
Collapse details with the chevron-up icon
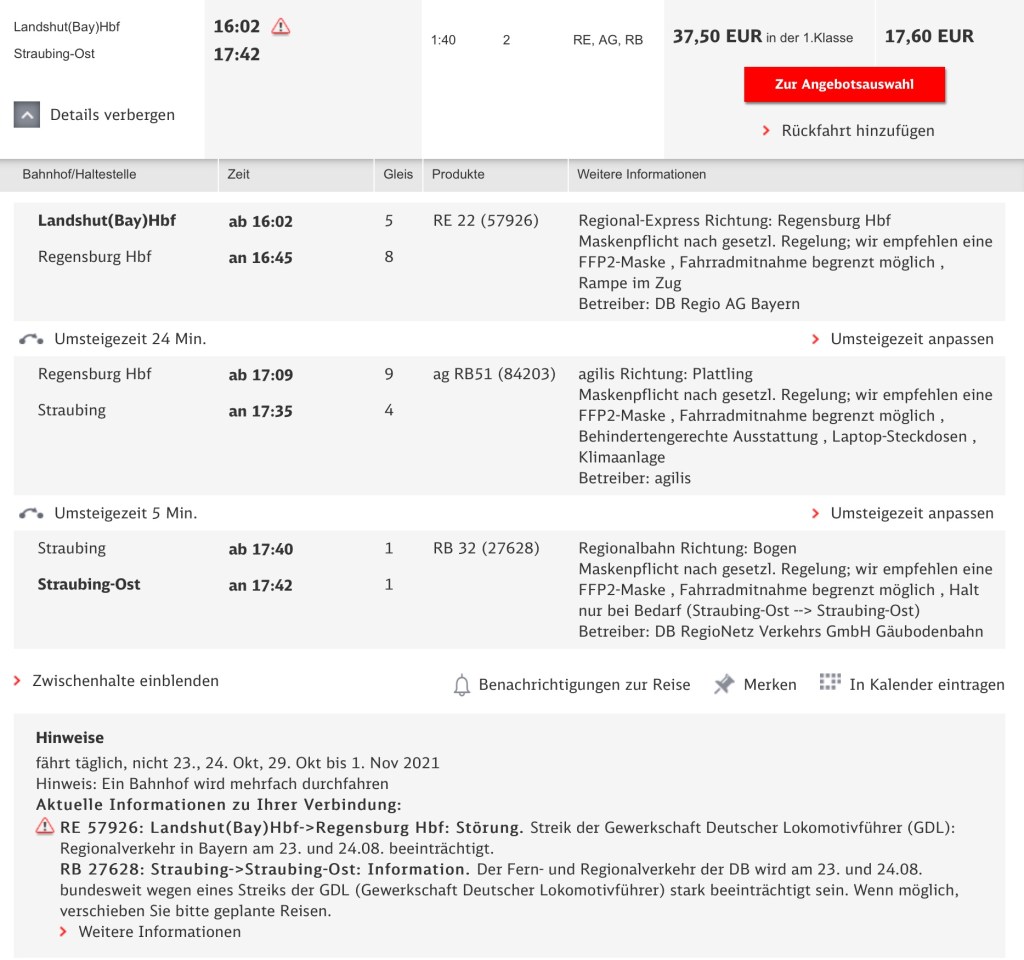[27, 115]
